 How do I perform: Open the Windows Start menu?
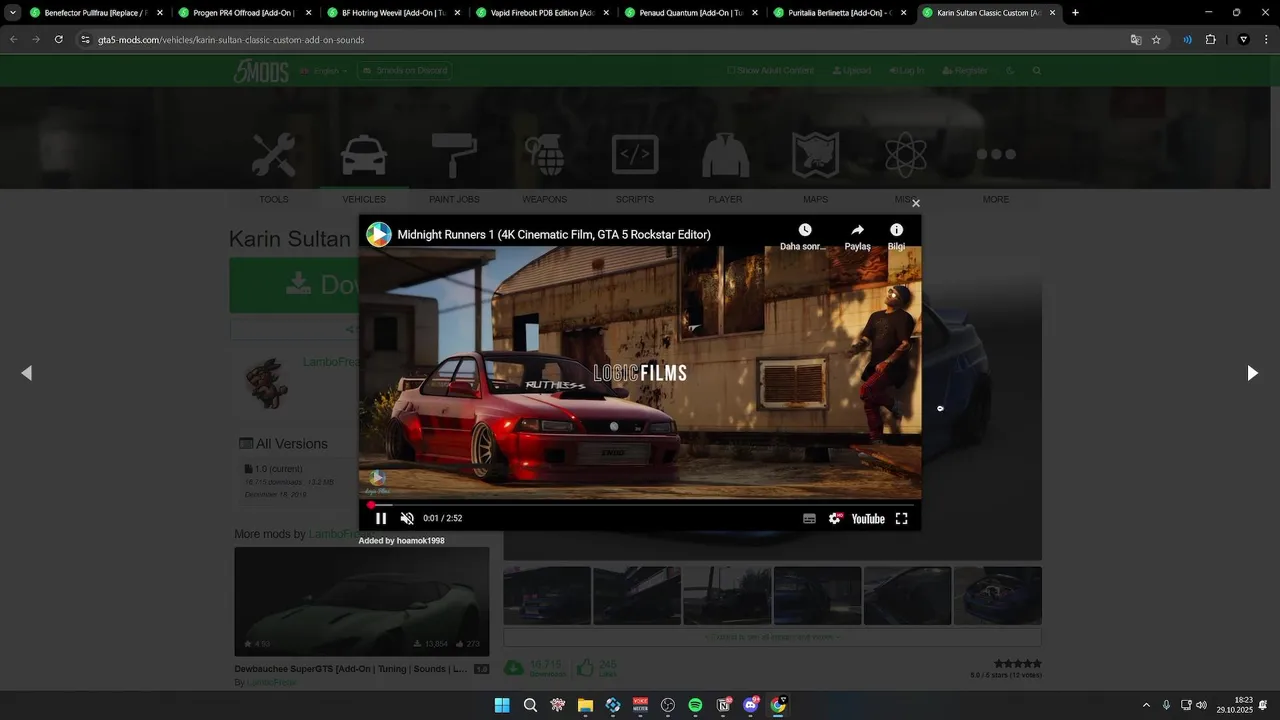click(x=502, y=705)
